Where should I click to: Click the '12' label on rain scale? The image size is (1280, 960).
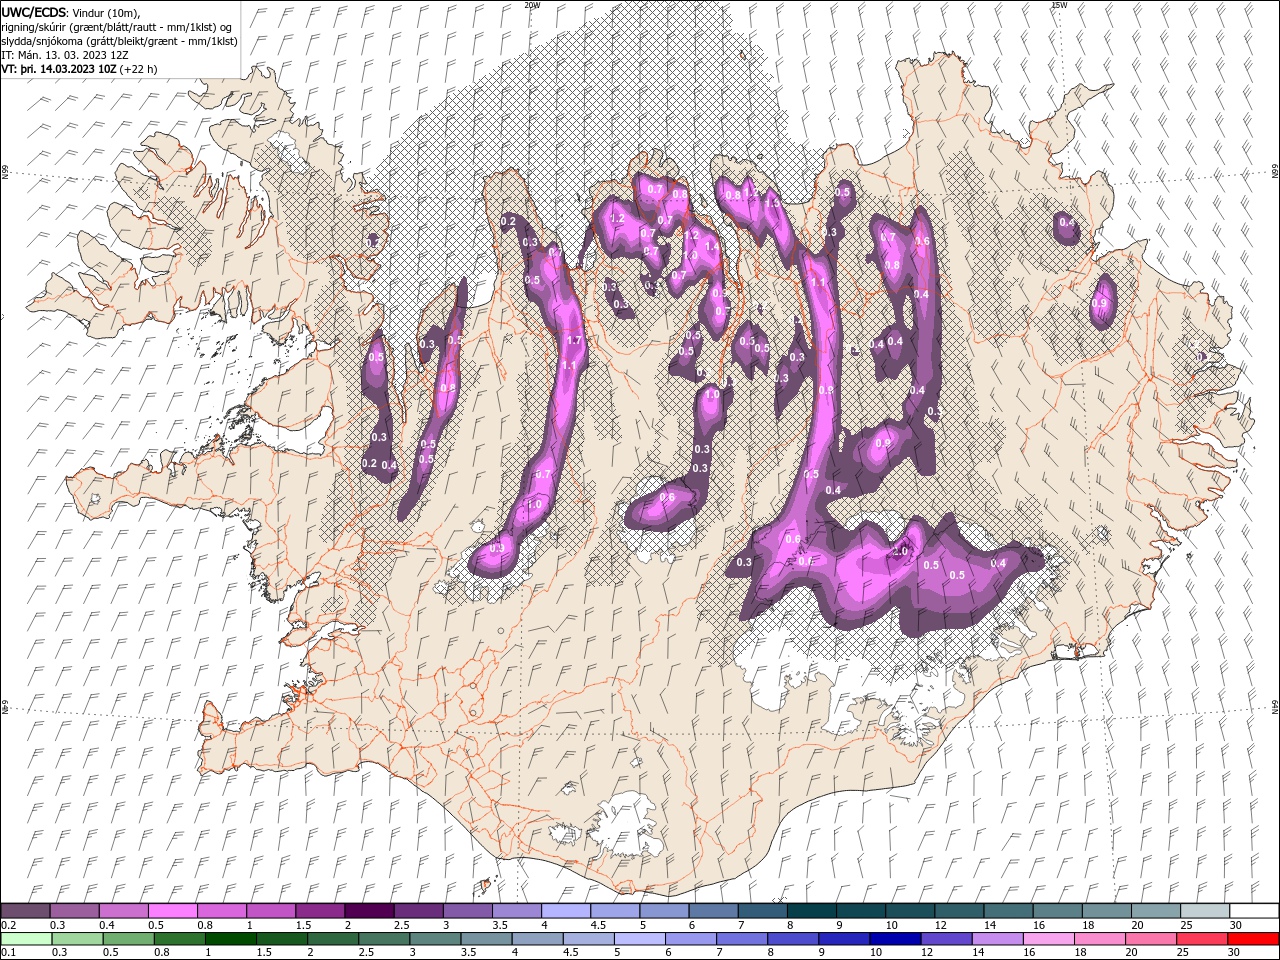click(928, 953)
